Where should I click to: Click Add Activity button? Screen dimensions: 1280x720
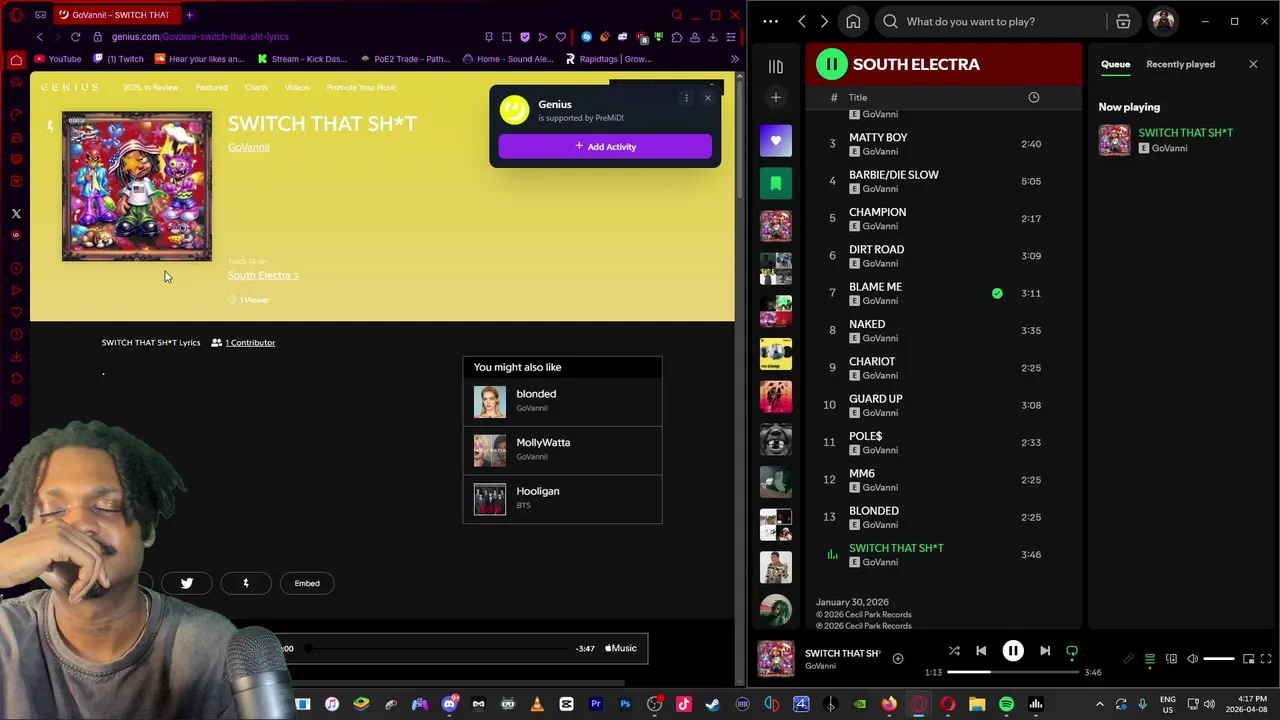tap(605, 146)
